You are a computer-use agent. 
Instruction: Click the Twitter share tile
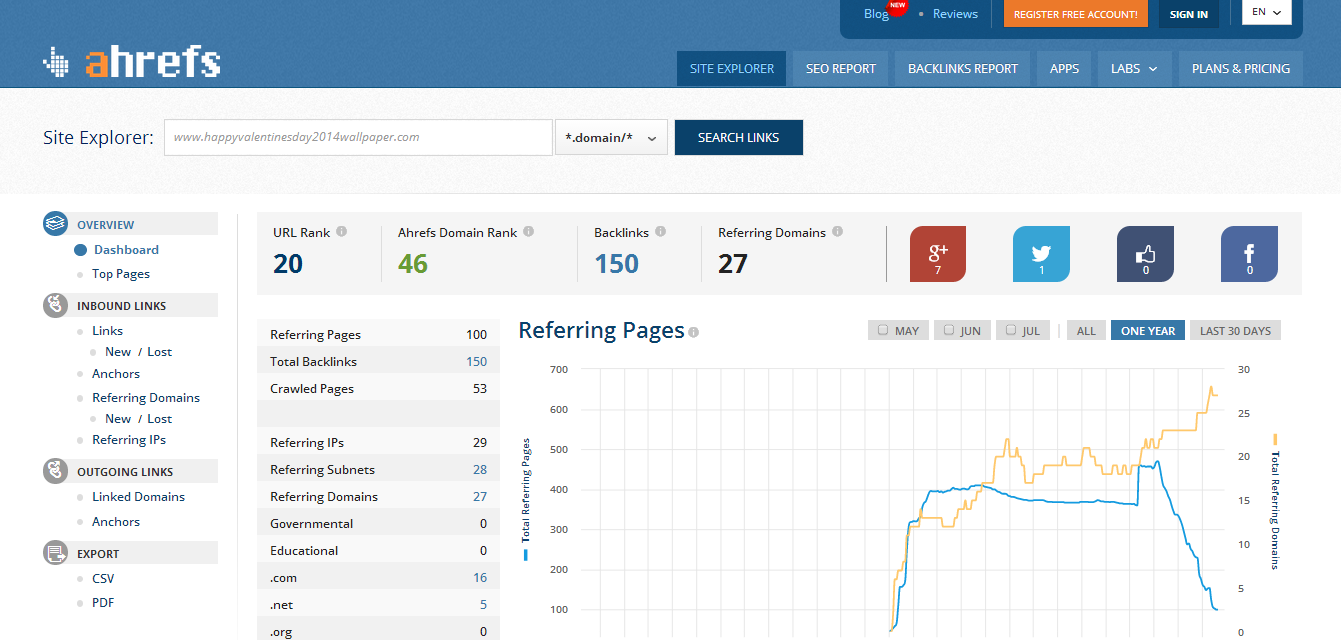coord(1042,254)
